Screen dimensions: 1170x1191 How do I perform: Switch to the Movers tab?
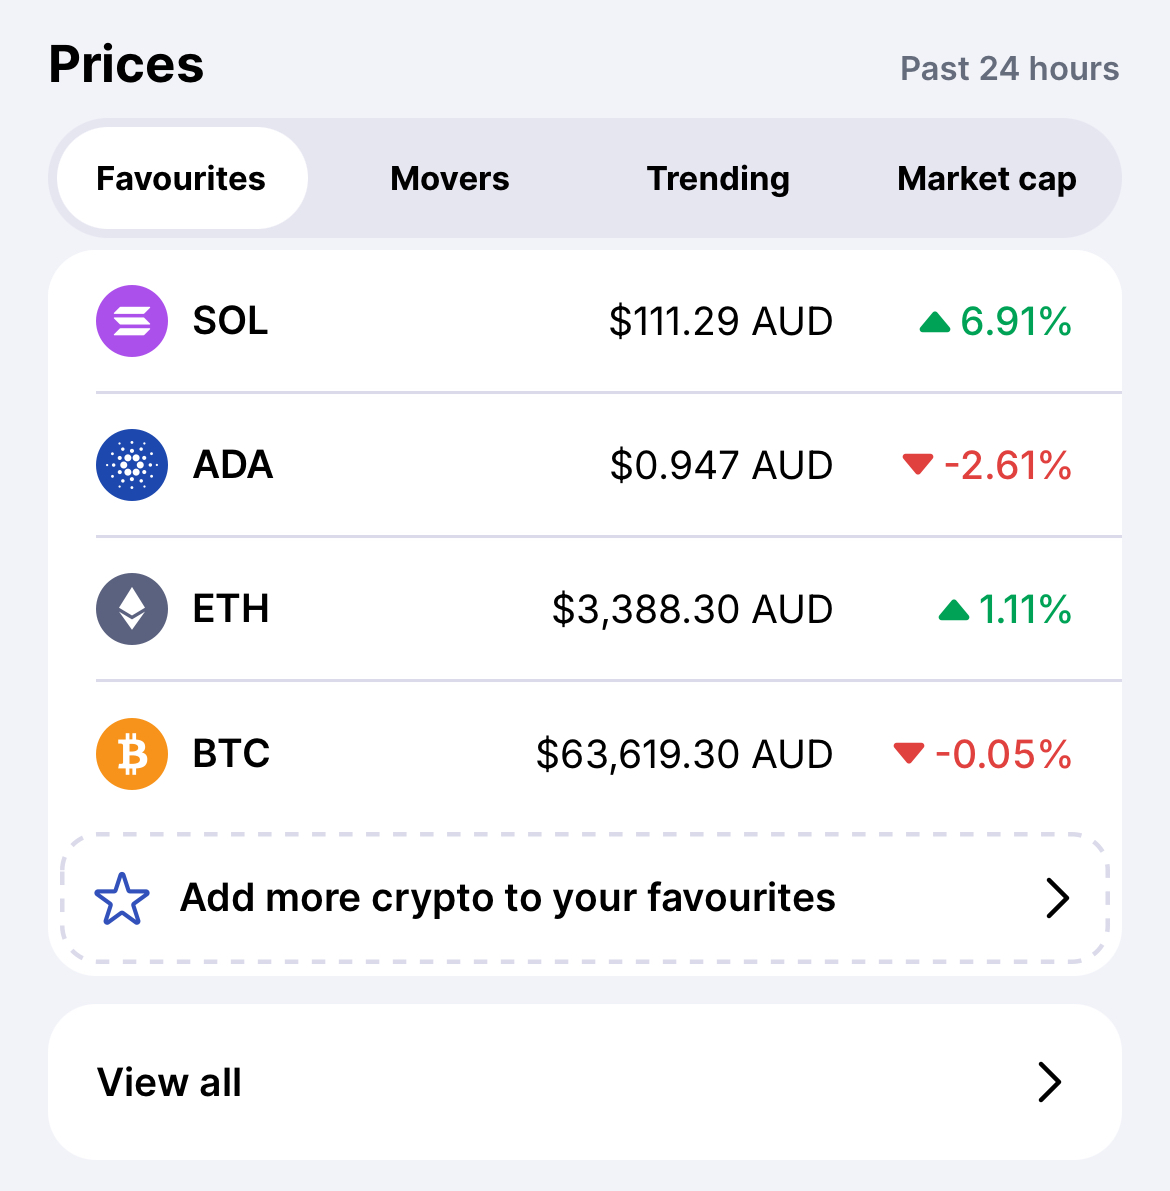(x=450, y=178)
